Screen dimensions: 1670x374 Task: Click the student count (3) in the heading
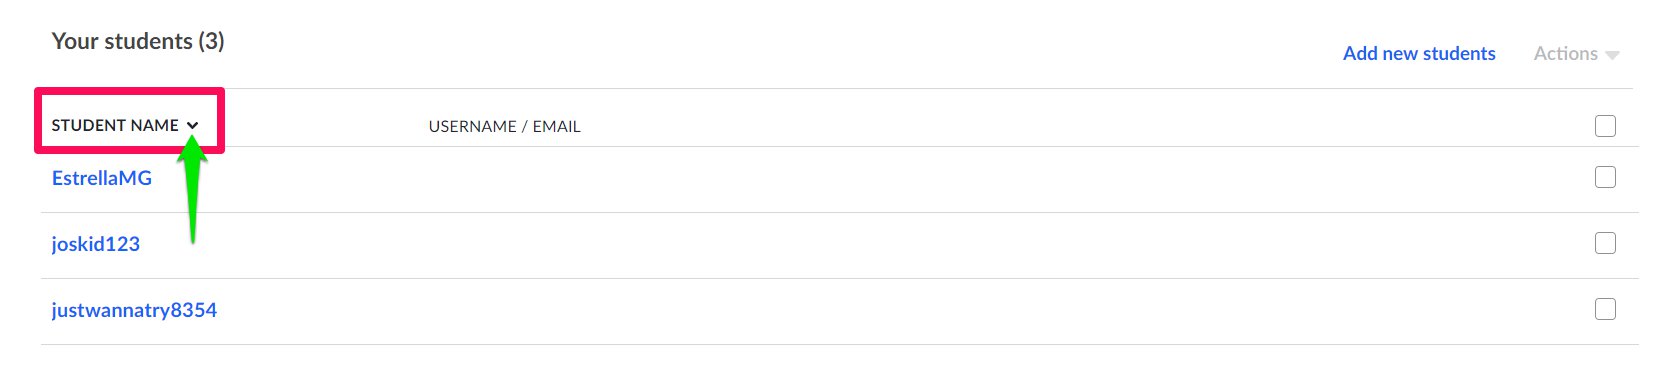point(211,41)
